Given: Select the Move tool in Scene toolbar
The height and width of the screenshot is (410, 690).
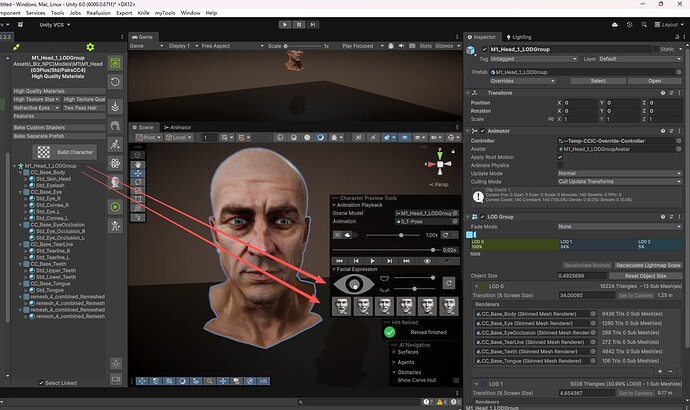Looking at the screenshot, I should (138, 173).
